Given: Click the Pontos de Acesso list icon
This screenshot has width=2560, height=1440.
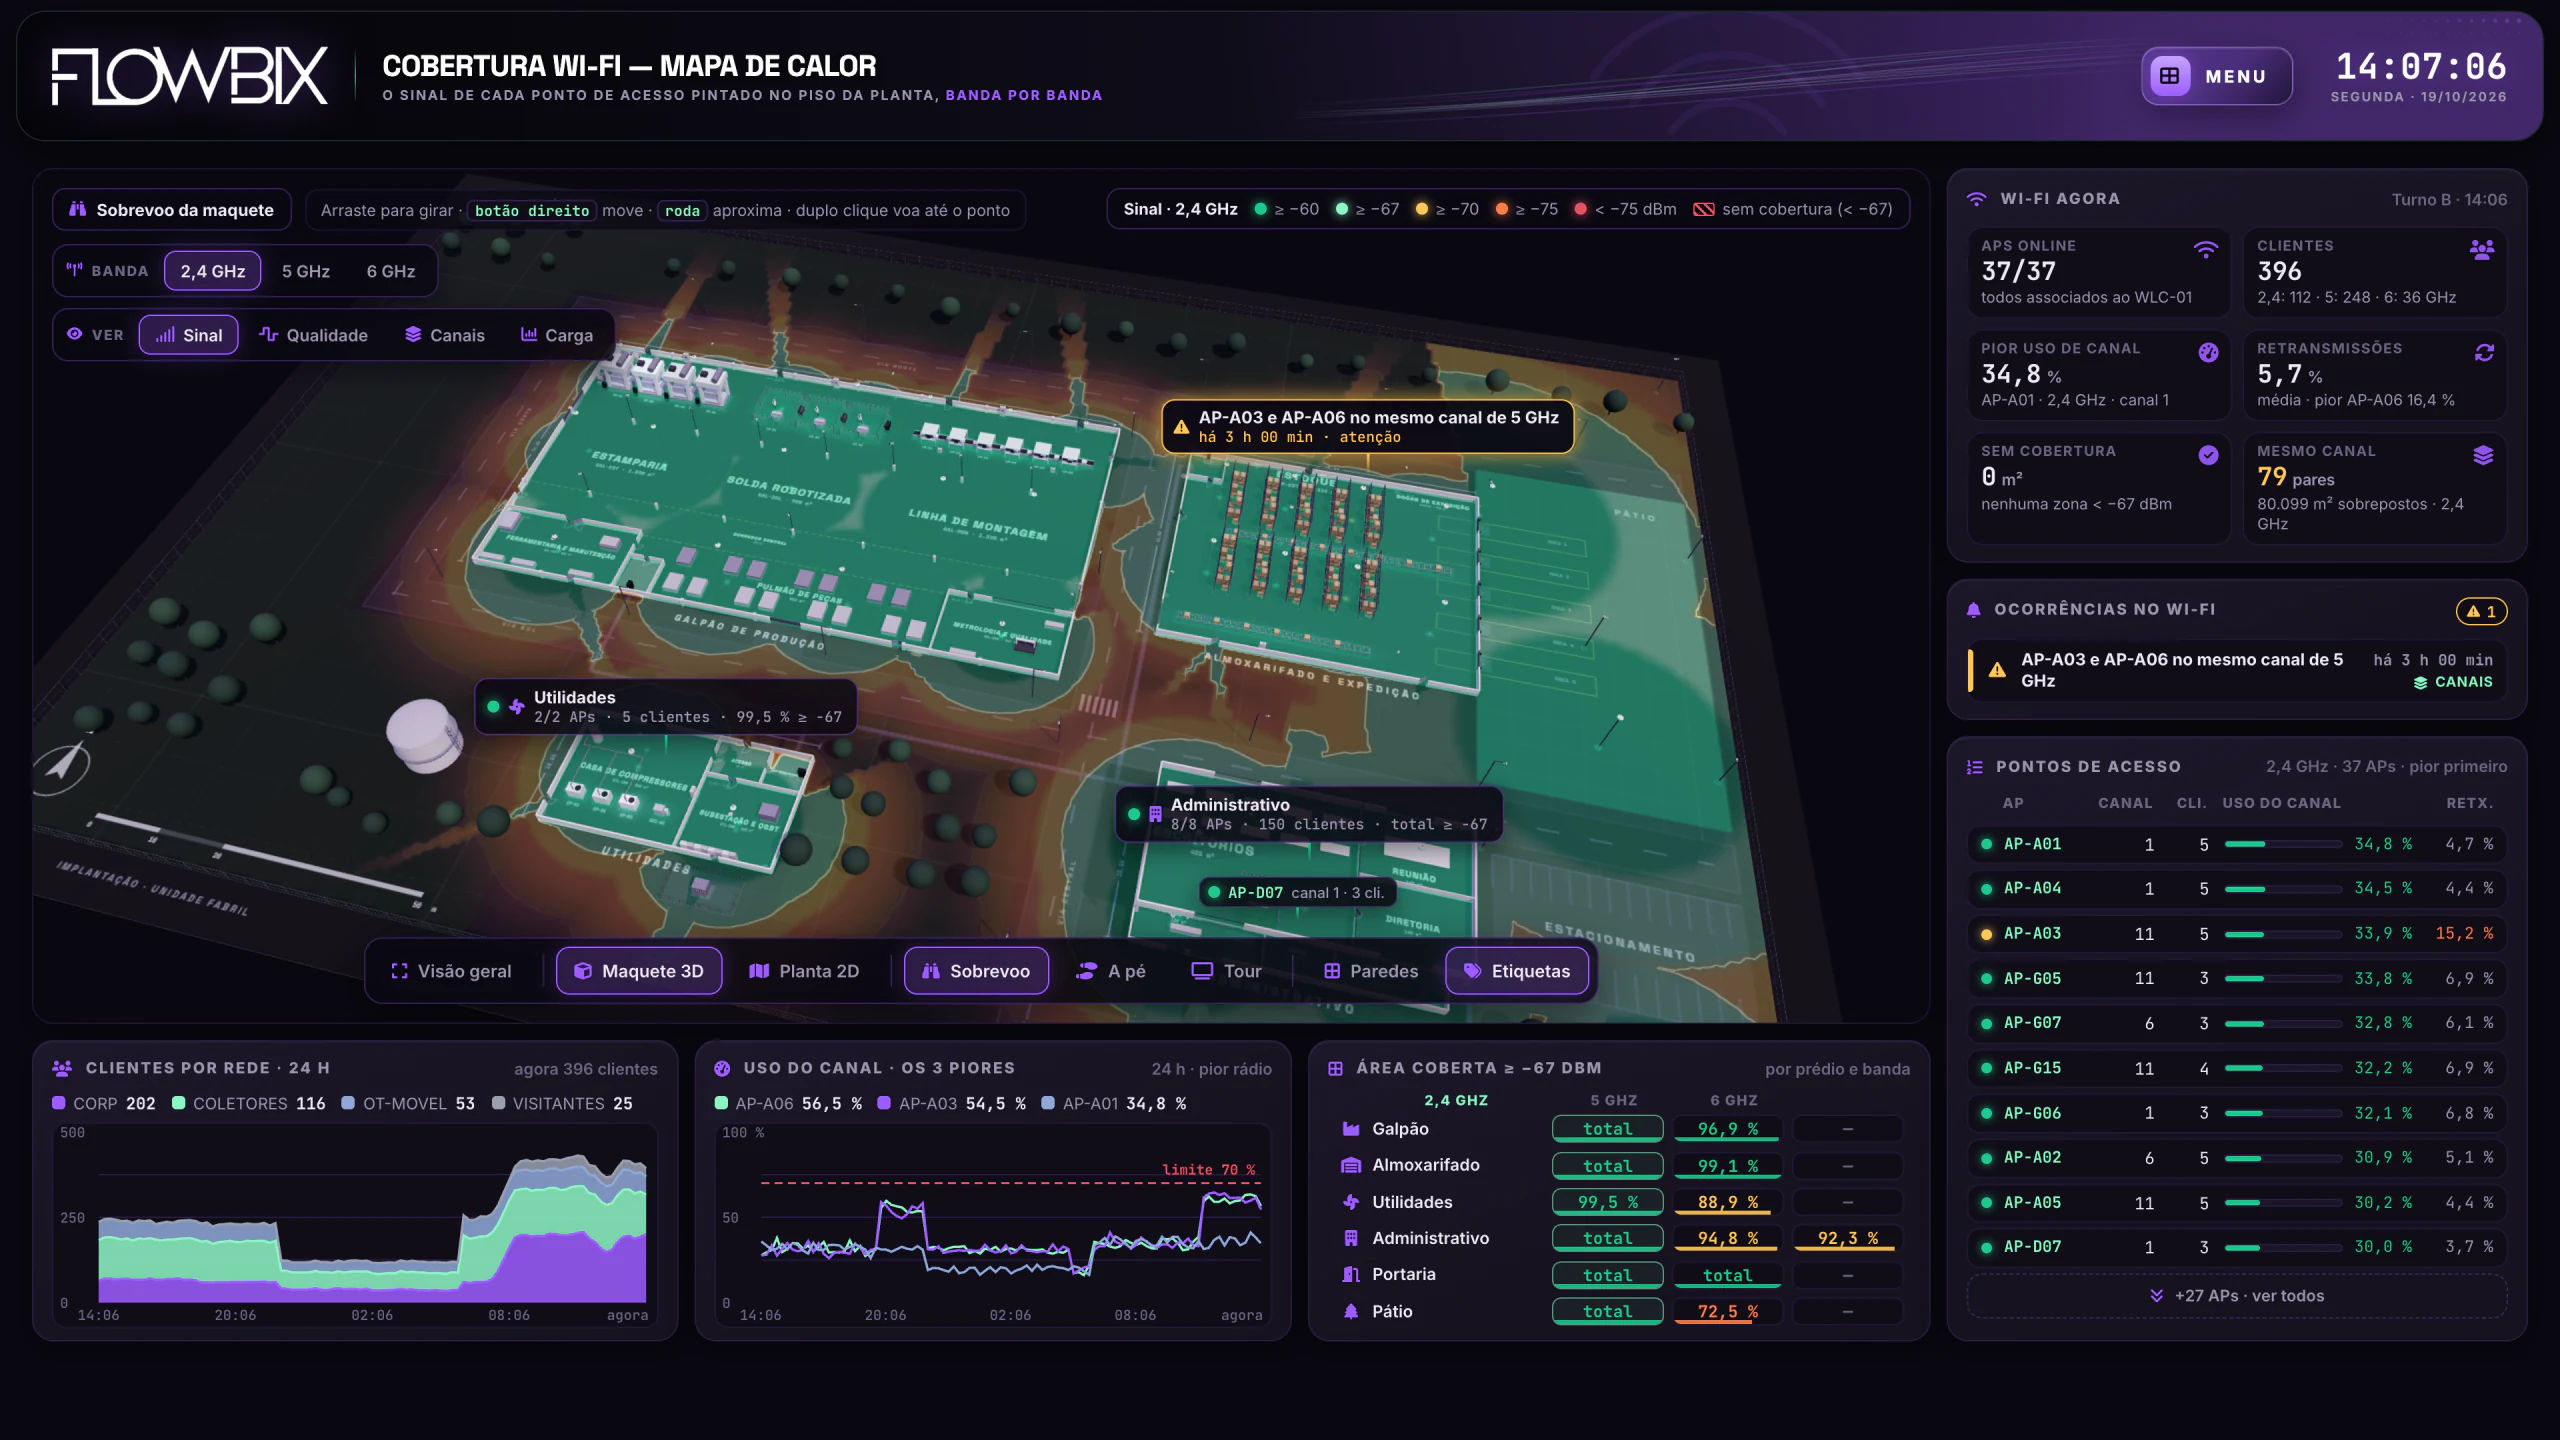Looking at the screenshot, I should click(1975, 767).
